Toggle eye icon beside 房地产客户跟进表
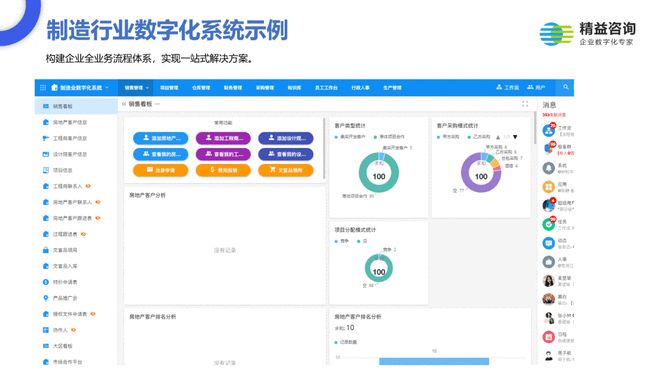The width and height of the screenshot is (660, 372). click(x=98, y=218)
